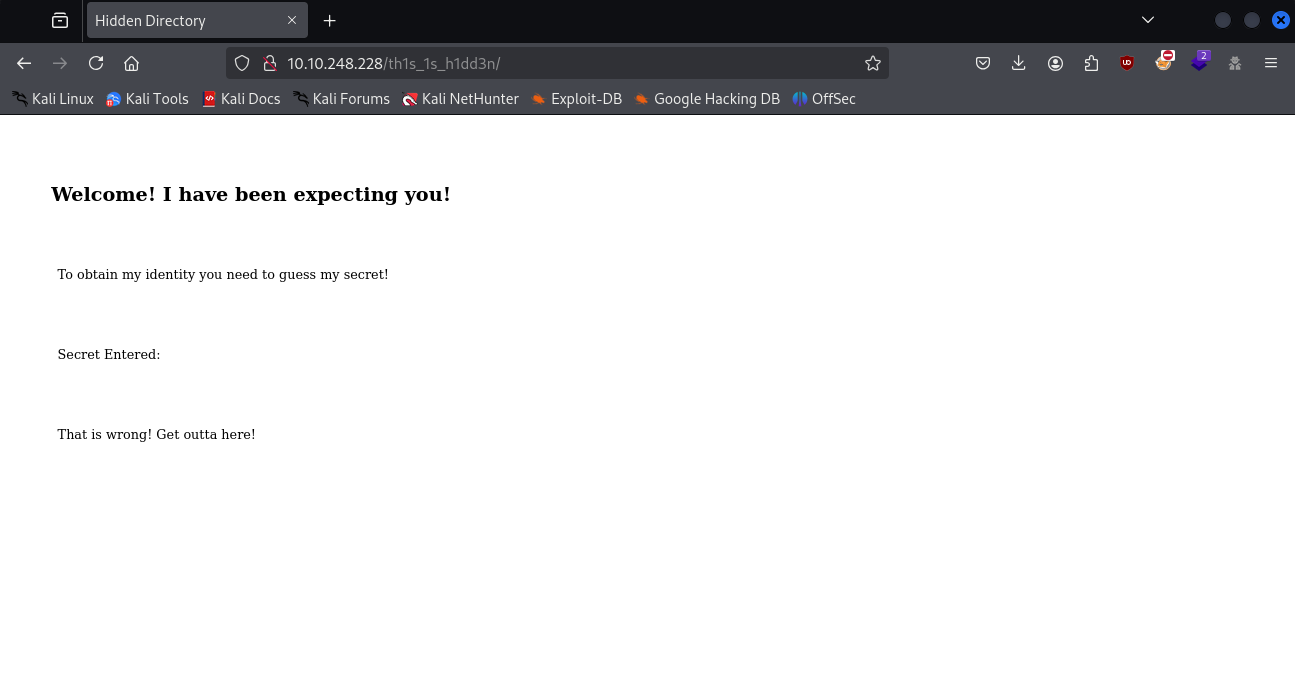Viewport: 1295px width, 683px height.
Task: Open the Kali Tools bookmark
Action: [x=147, y=99]
